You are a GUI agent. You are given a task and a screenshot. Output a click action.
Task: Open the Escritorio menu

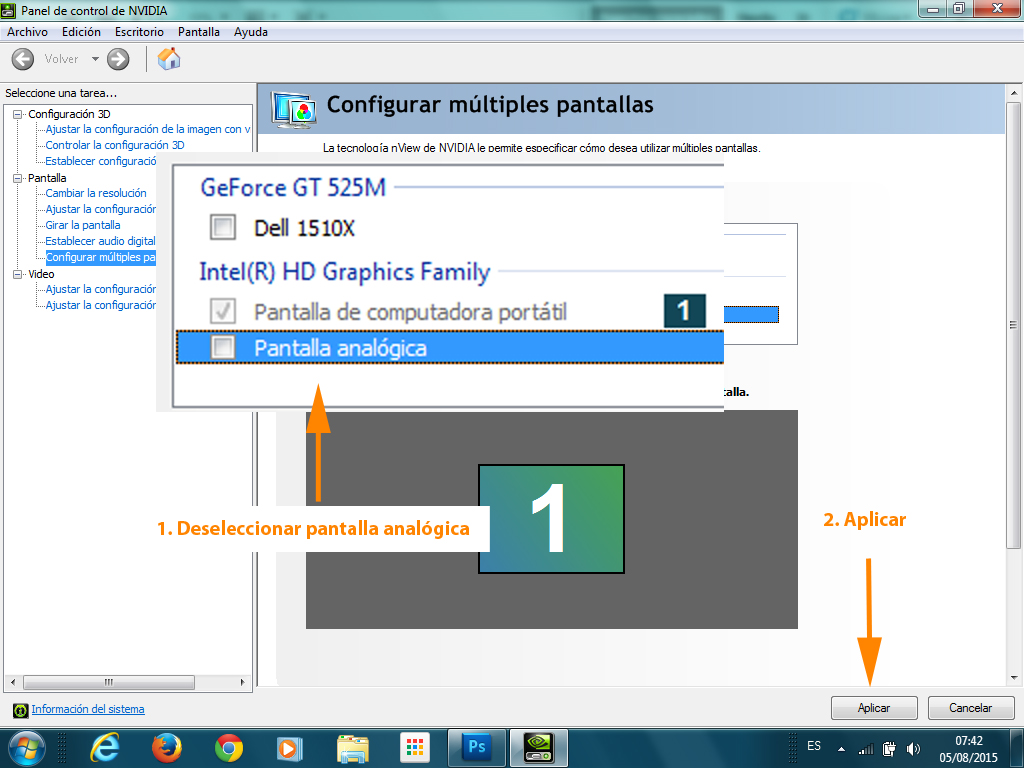(139, 32)
